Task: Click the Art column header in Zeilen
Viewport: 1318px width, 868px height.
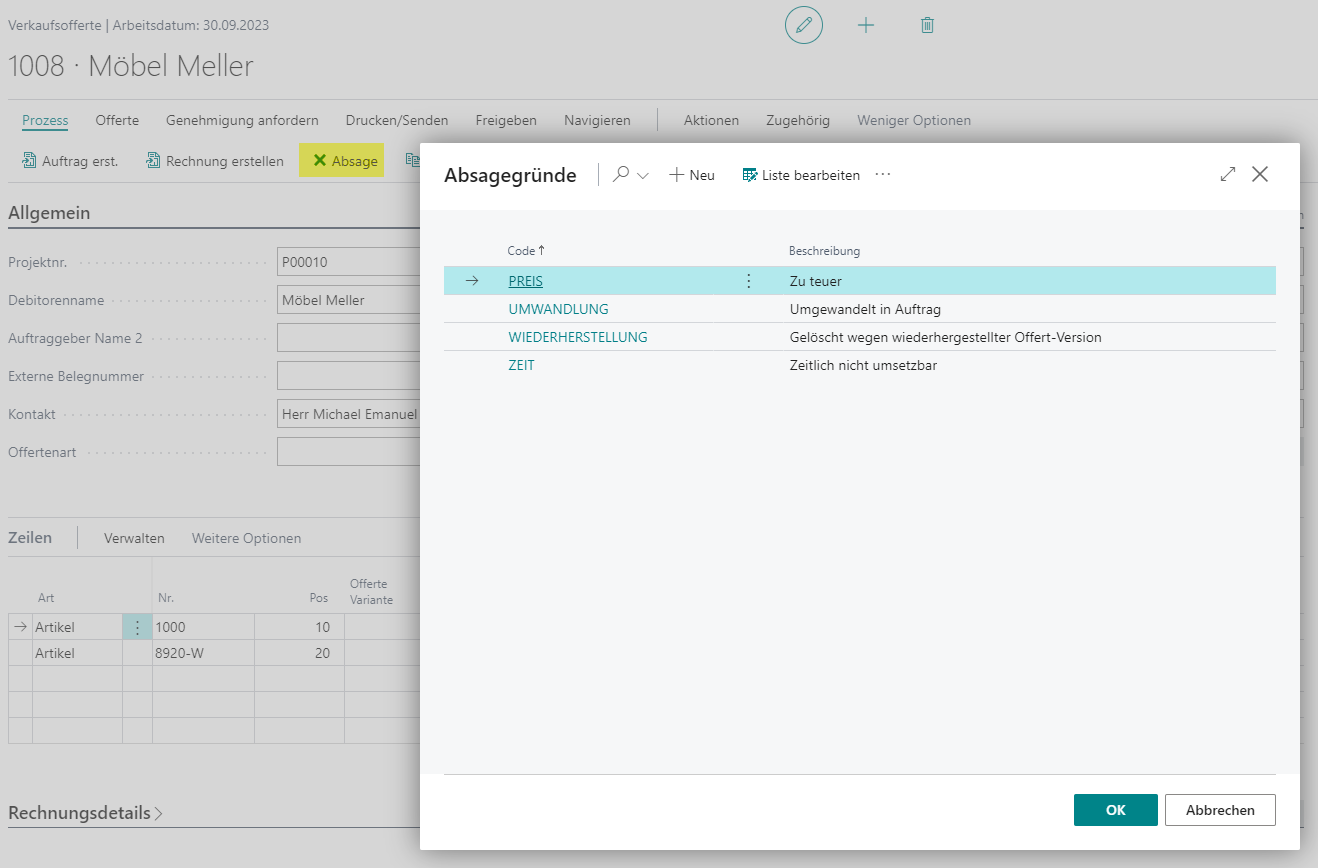Action: [46, 598]
